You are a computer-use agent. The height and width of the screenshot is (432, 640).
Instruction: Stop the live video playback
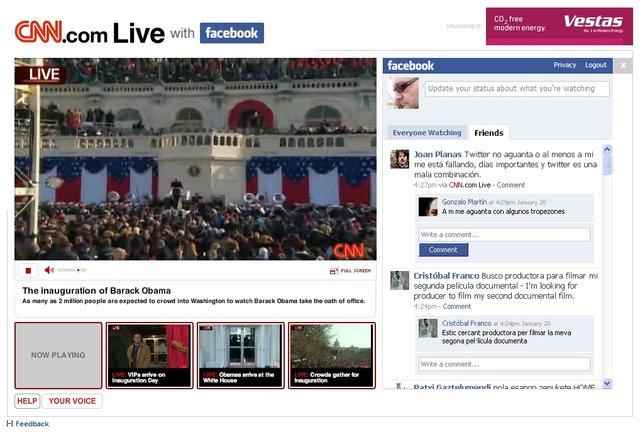point(28,270)
